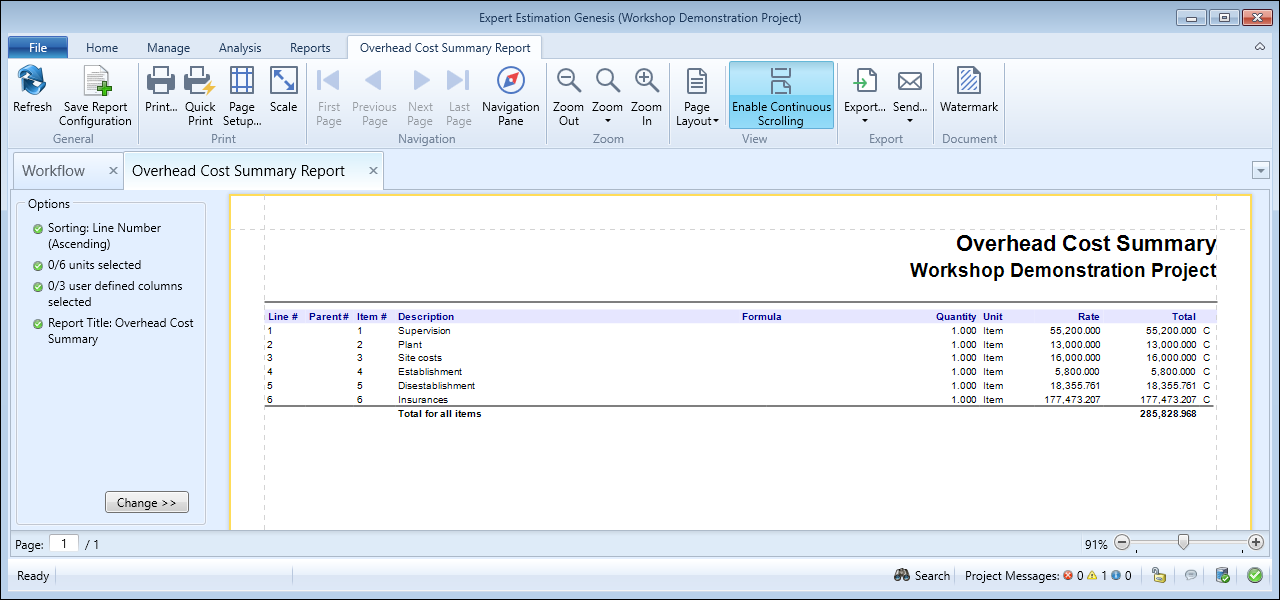
Task: Switch to the Workflow document tab
Action: point(54,171)
